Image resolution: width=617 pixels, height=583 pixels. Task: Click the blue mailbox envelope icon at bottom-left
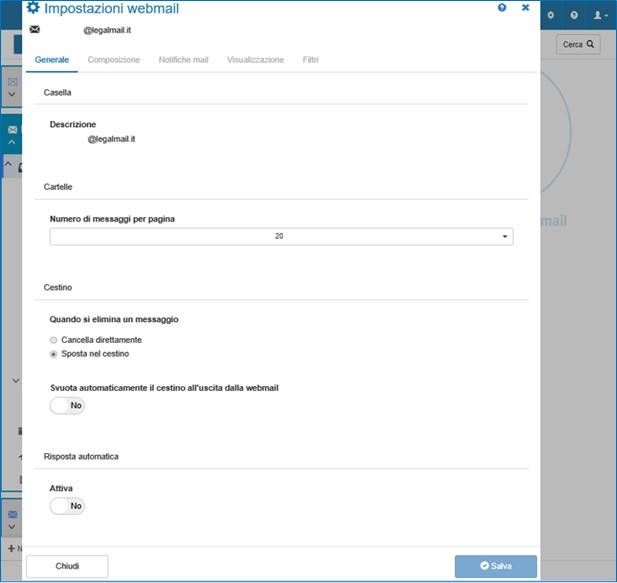coord(12,515)
